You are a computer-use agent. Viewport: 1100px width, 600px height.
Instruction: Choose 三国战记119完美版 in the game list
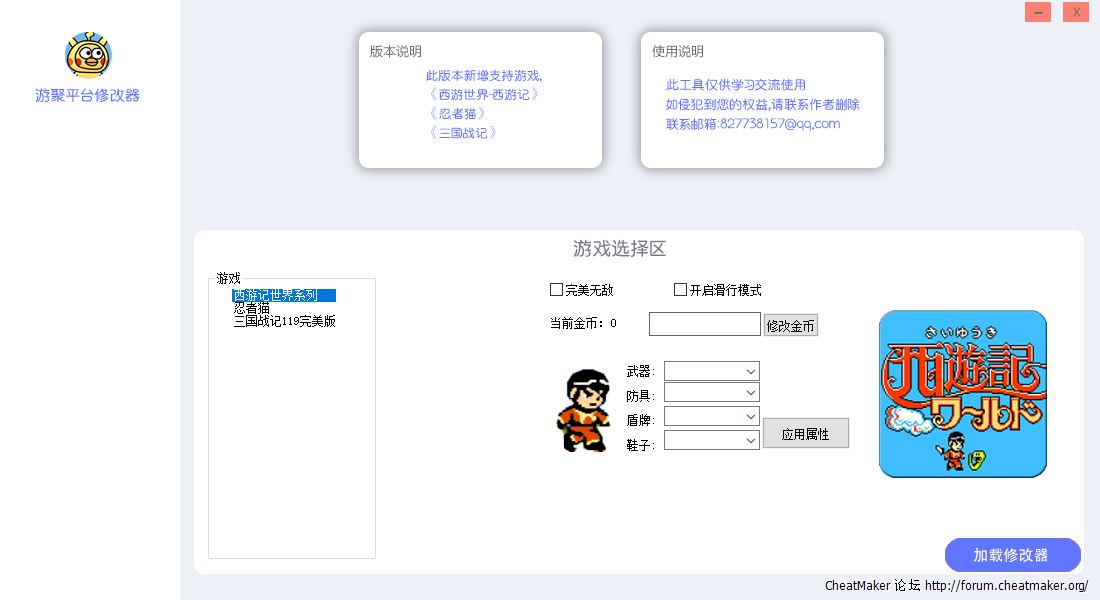coord(284,321)
